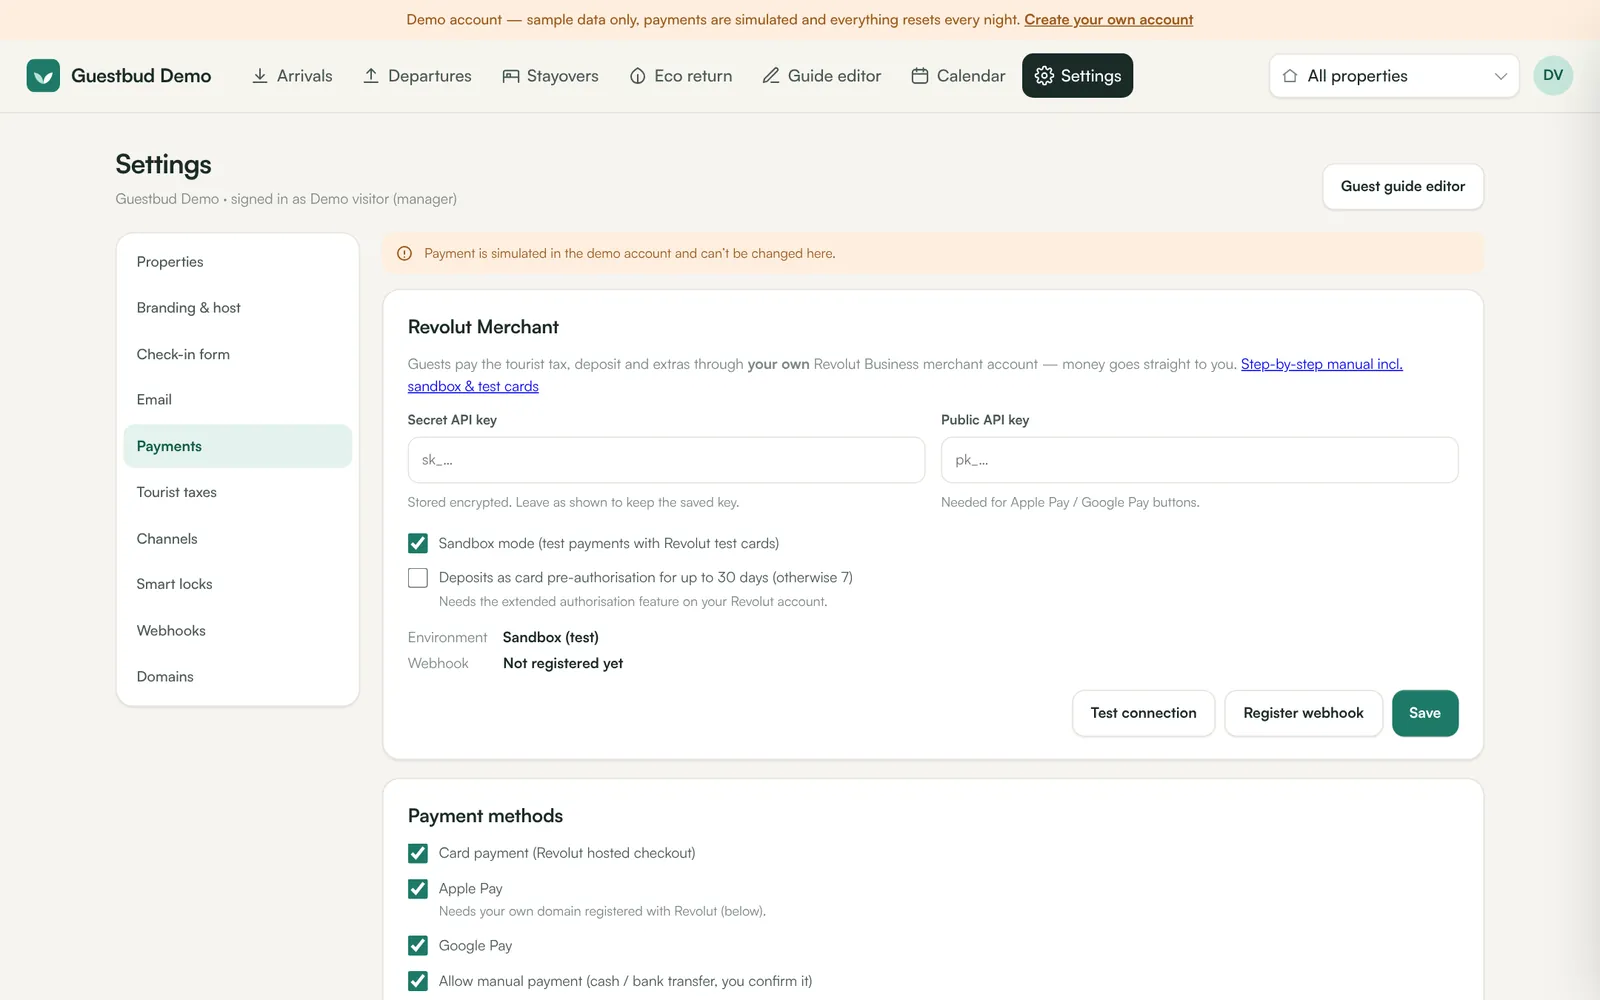
Task: Follow Create your own account link
Action: [x=1108, y=20]
